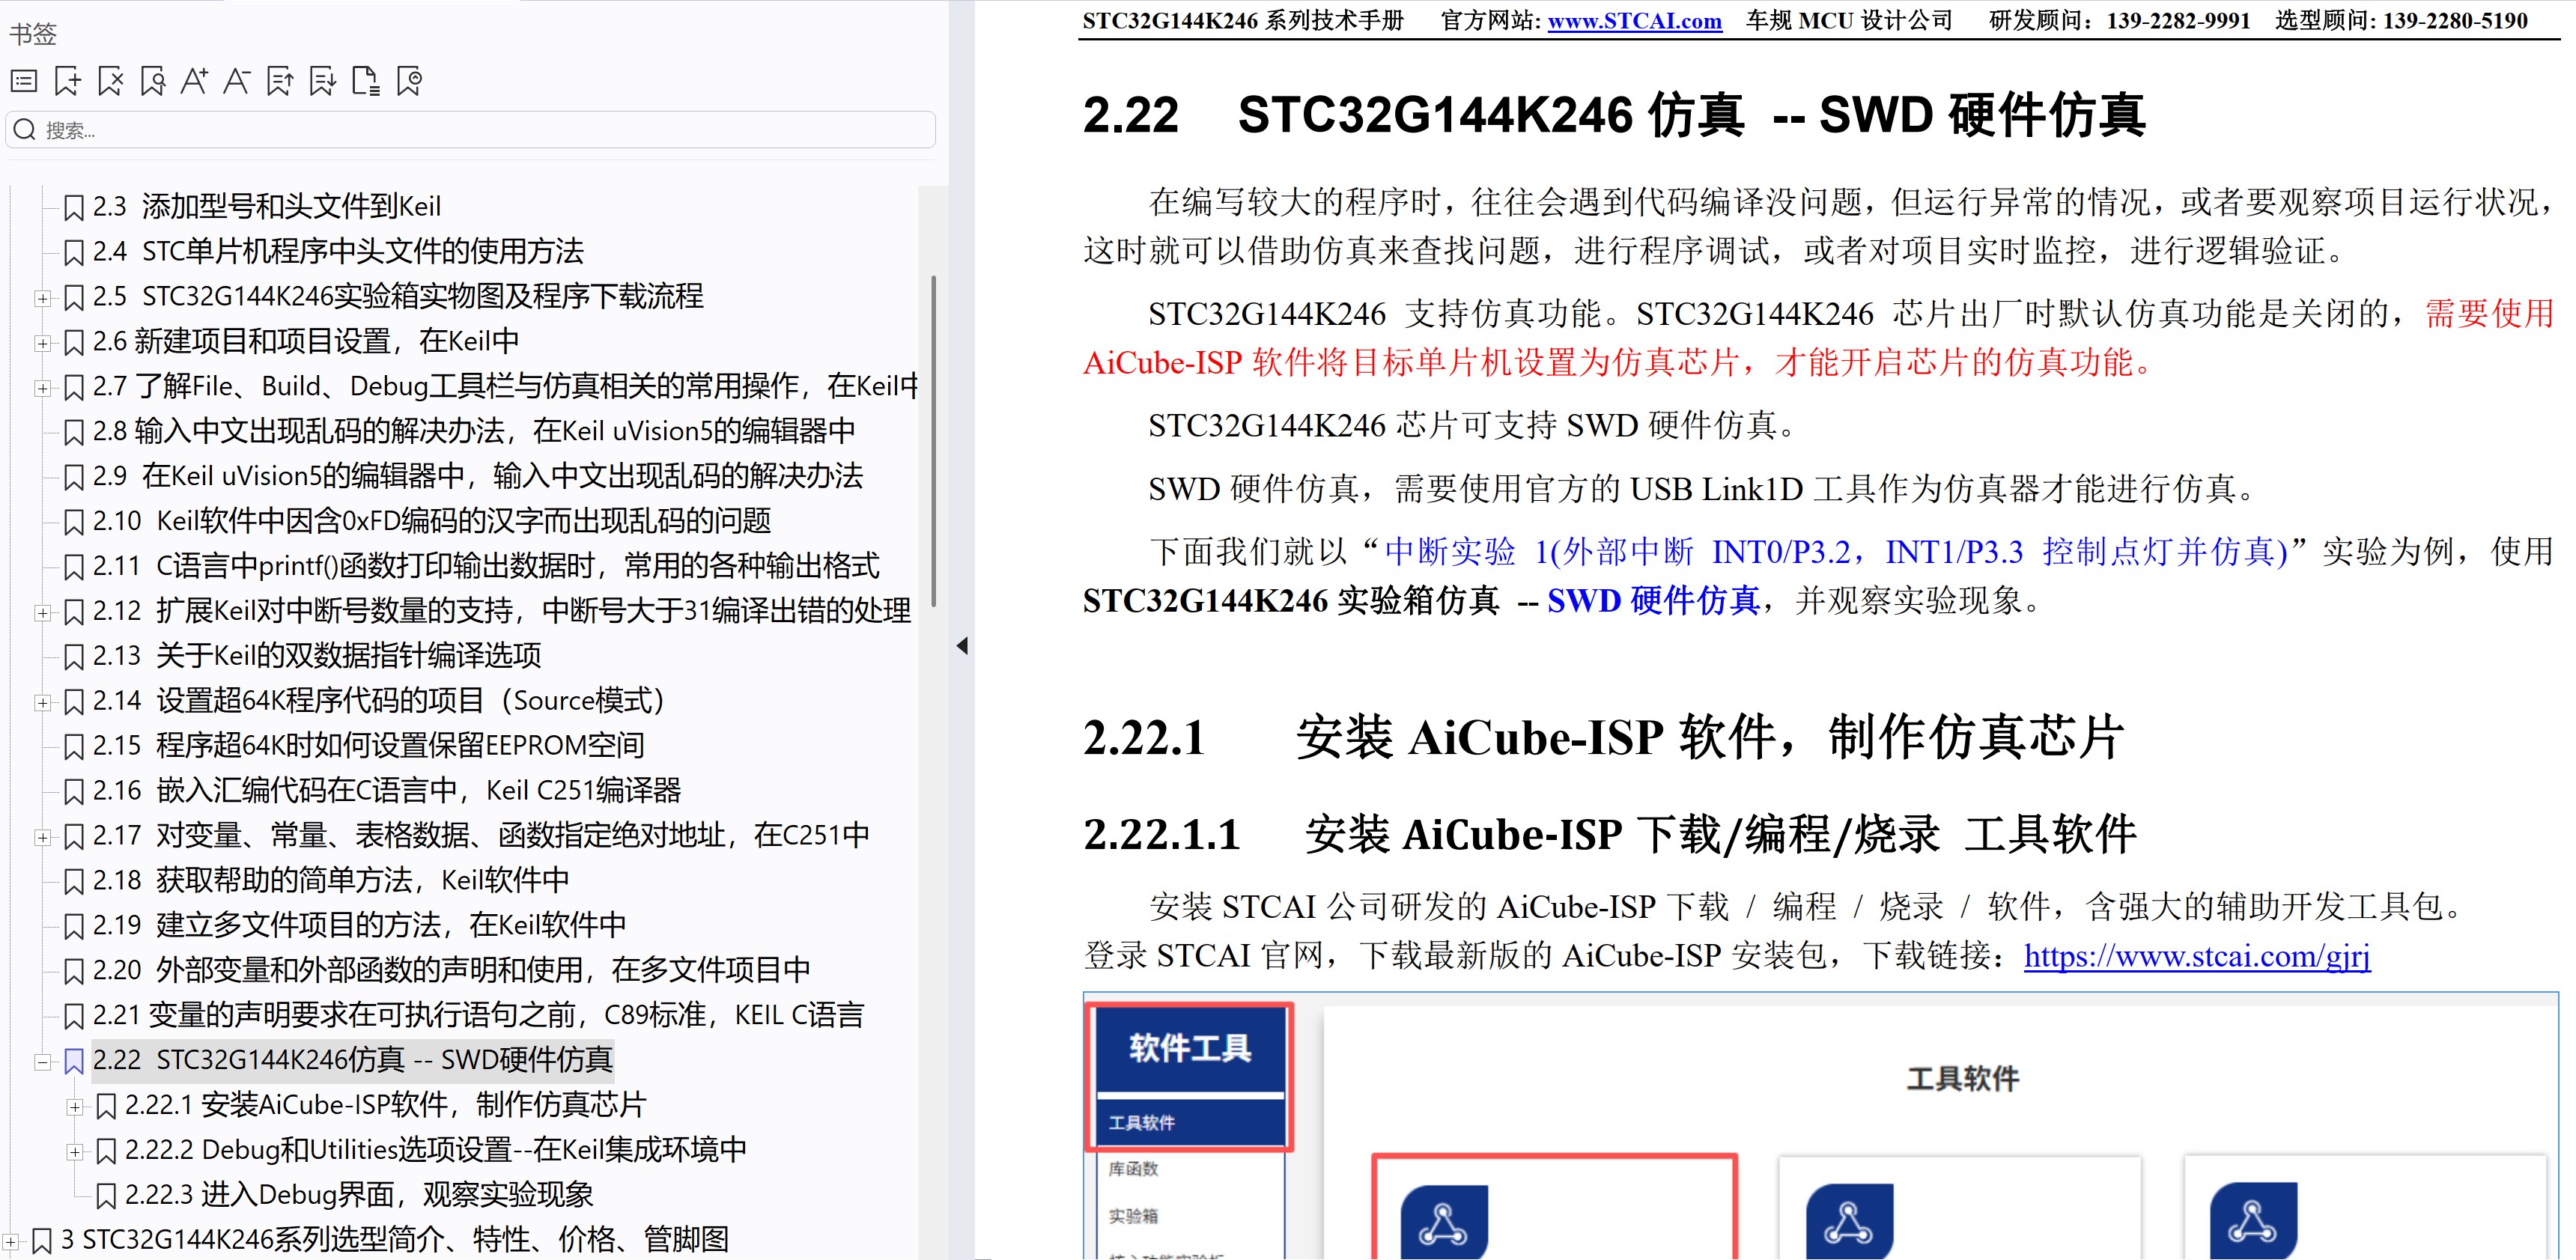The height and width of the screenshot is (1260, 2576).
Task: Click the bookmark icon beside 2.3 entry
Action: coord(73,208)
